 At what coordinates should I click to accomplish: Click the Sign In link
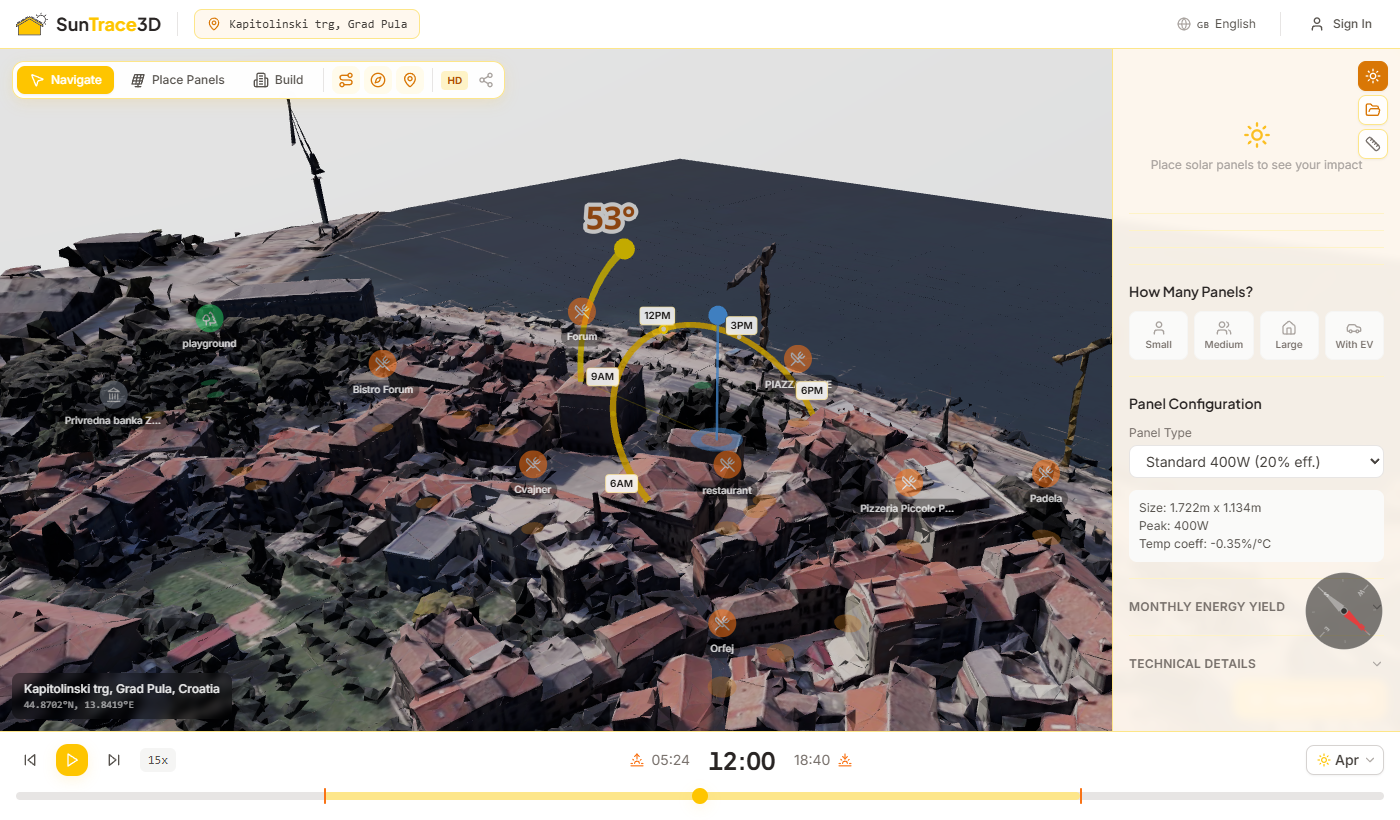coord(1341,23)
